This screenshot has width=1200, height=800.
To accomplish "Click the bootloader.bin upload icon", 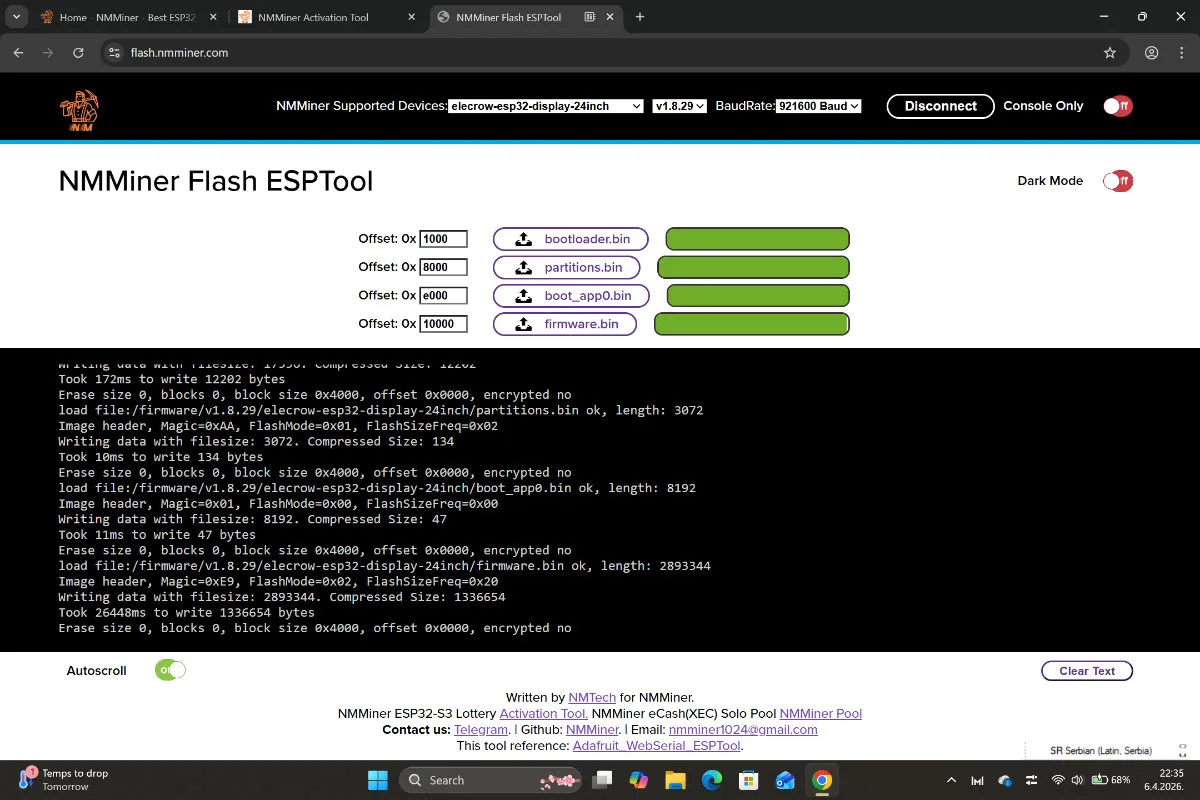I will pos(523,239).
